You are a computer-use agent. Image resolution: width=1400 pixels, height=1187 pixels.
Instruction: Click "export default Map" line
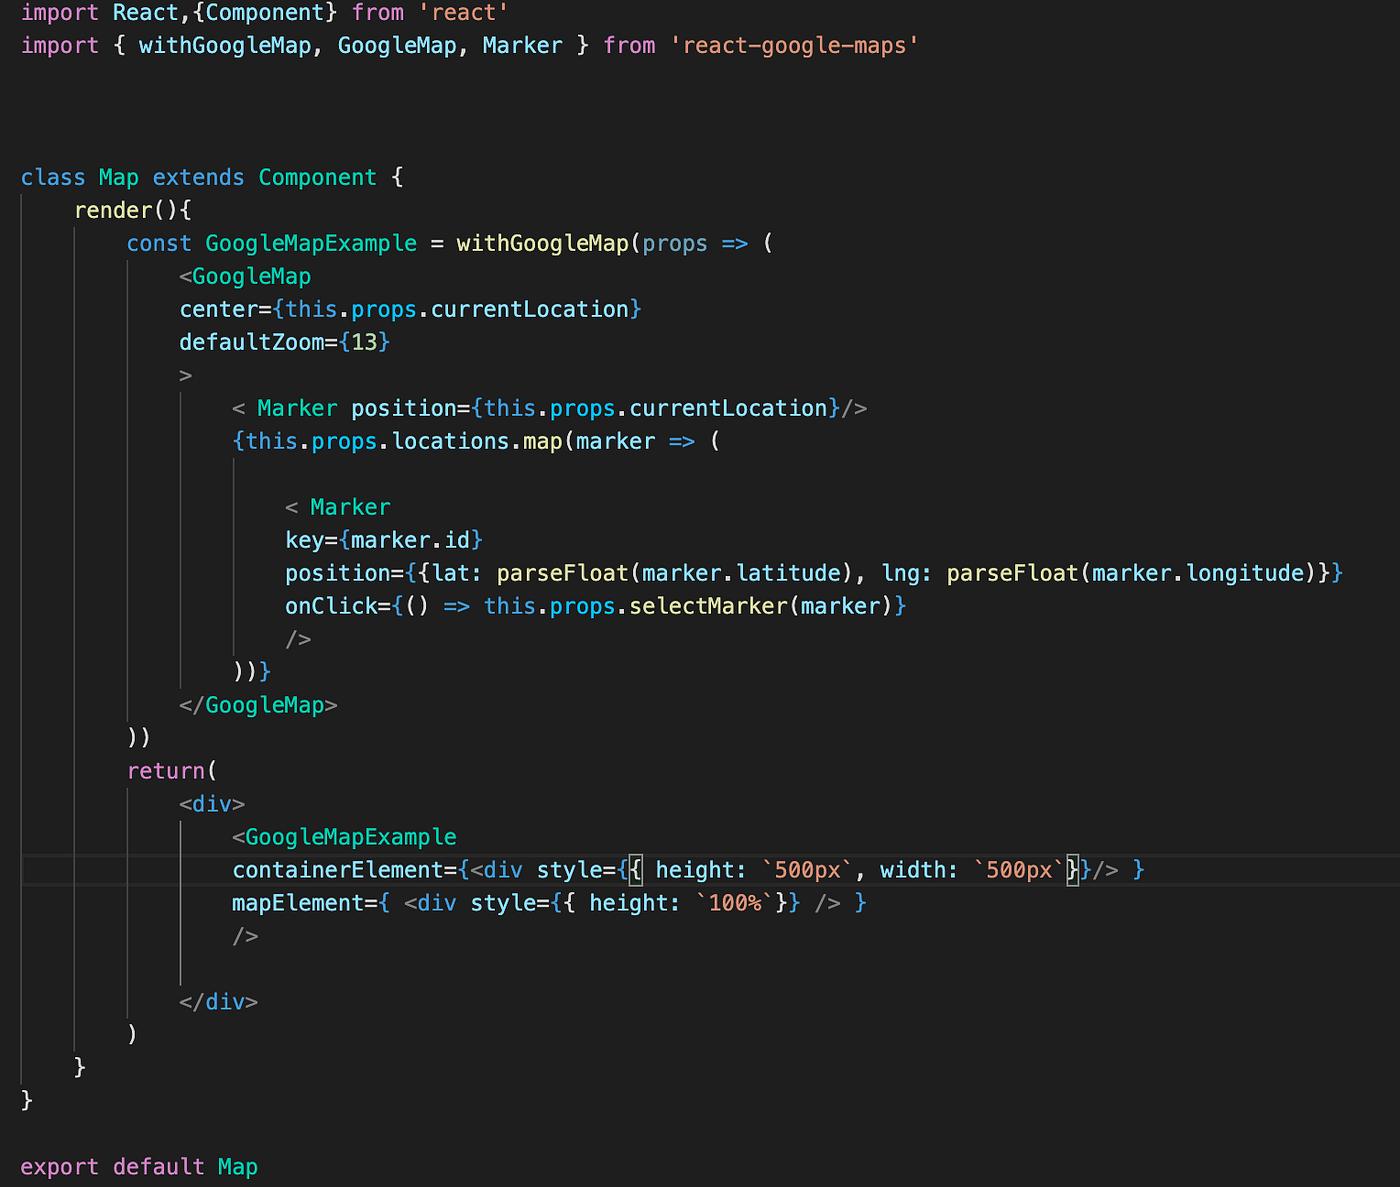pos(139,1168)
